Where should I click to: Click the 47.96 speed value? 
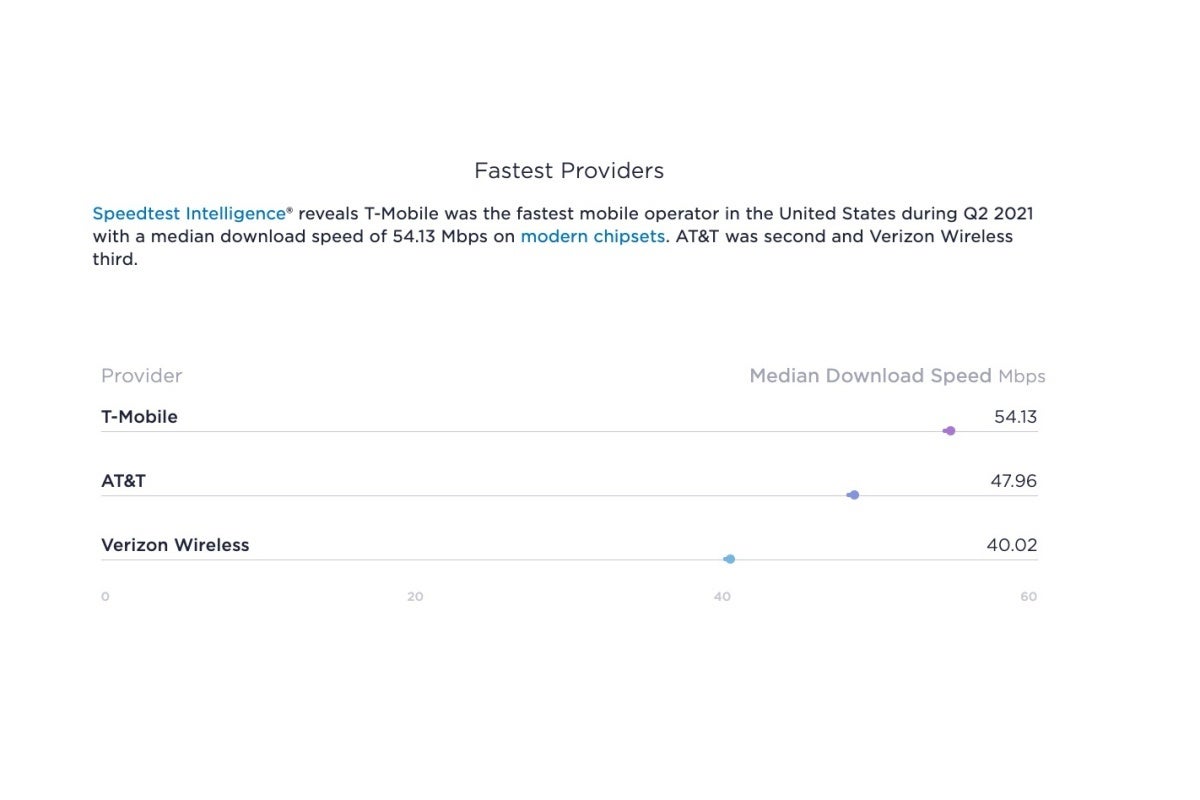click(1013, 481)
